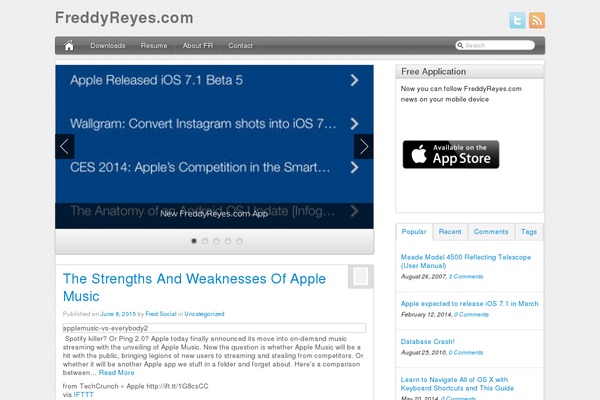Switch to the Tags tab

pos(529,232)
